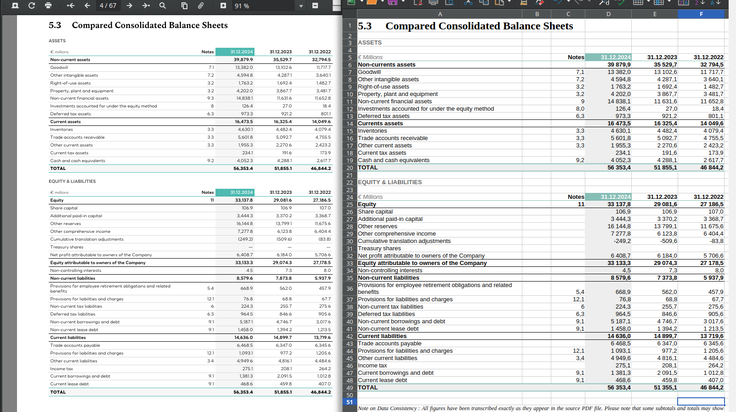736x412 pixels.
Task: Reload the PDF document
Action: pyautogui.click(x=31, y=6)
